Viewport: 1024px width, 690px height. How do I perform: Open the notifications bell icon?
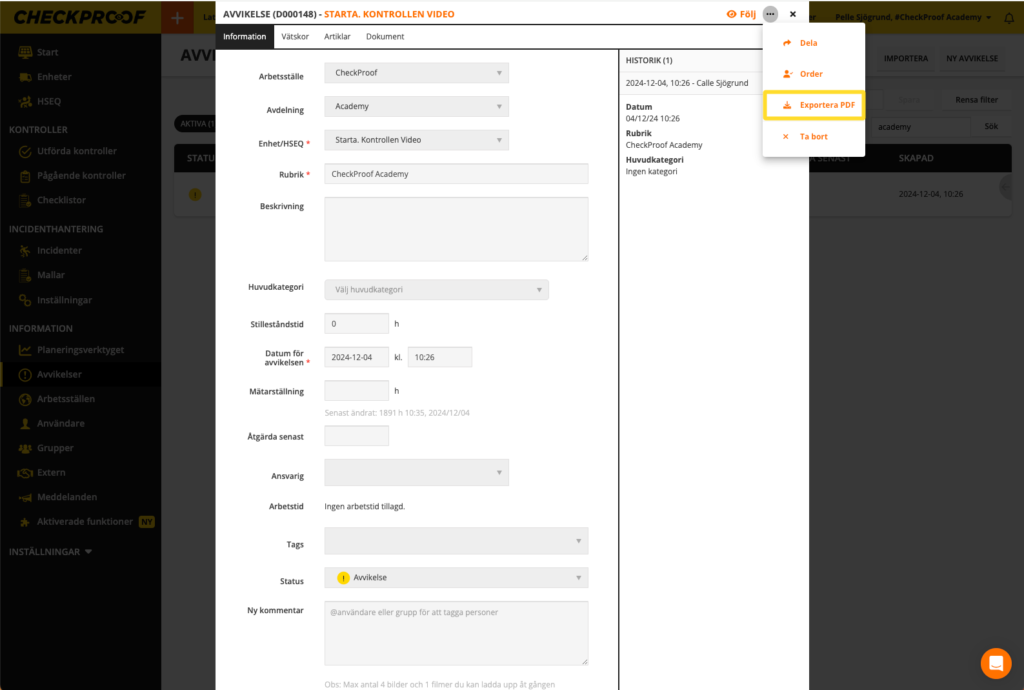click(1008, 17)
